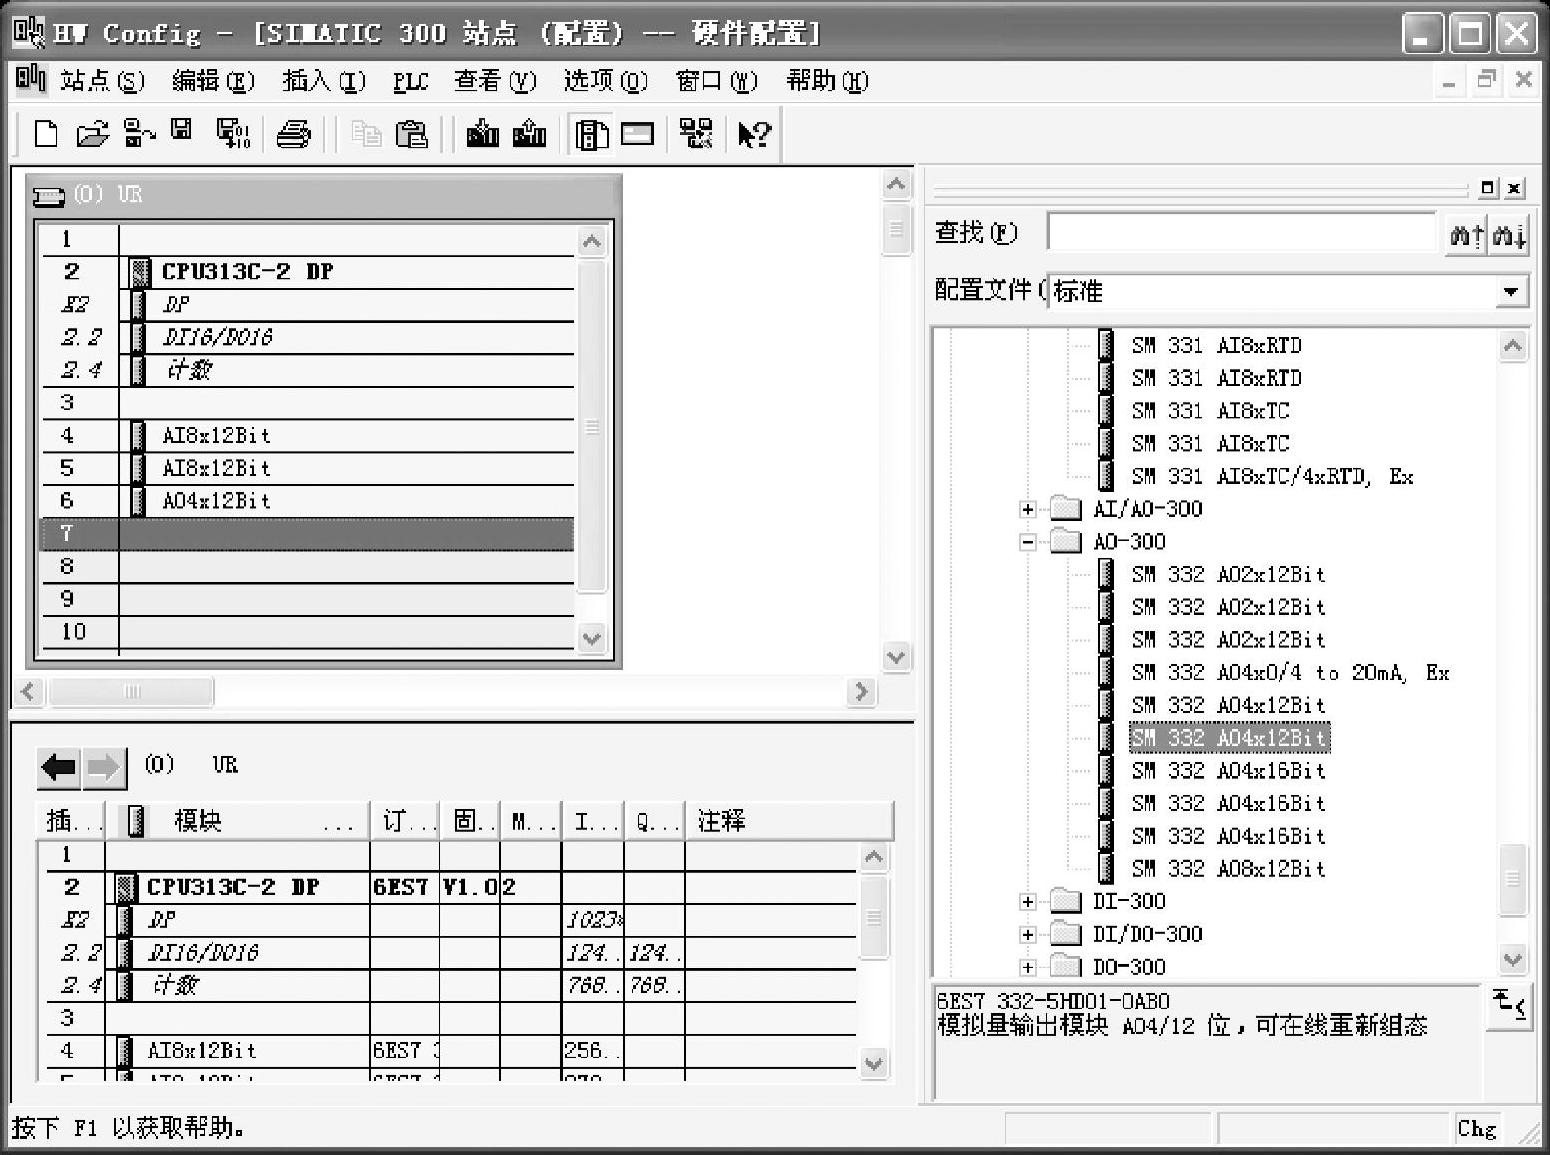This screenshot has width=1550, height=1155.
Task: Select rack row 2.4 计数
Action: click(x=306, y=370)
